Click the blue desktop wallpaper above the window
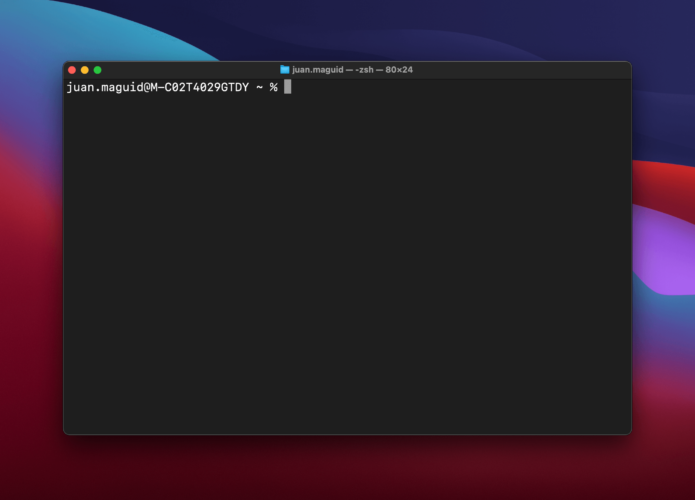Screen dimensions: 695x500 [350, 30]
